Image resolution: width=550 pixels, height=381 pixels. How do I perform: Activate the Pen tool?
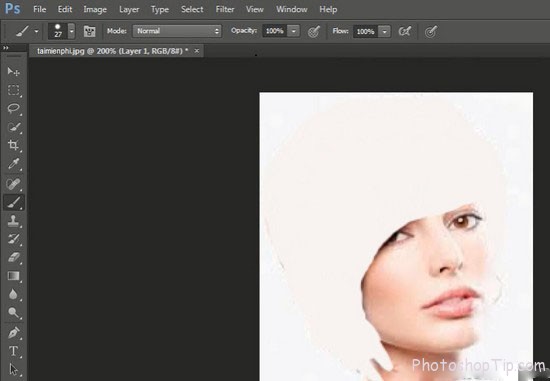[14, 333]
